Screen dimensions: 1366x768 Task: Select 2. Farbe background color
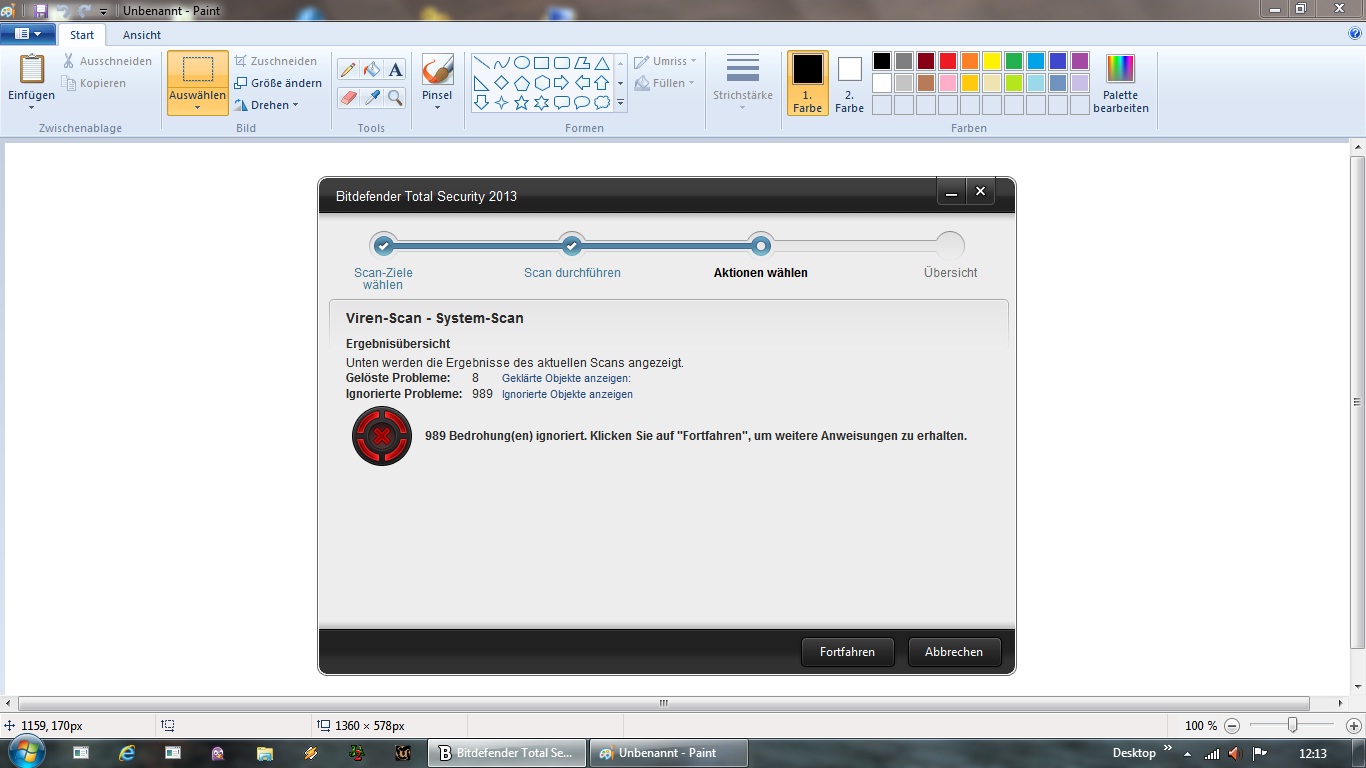coord(849,83)
